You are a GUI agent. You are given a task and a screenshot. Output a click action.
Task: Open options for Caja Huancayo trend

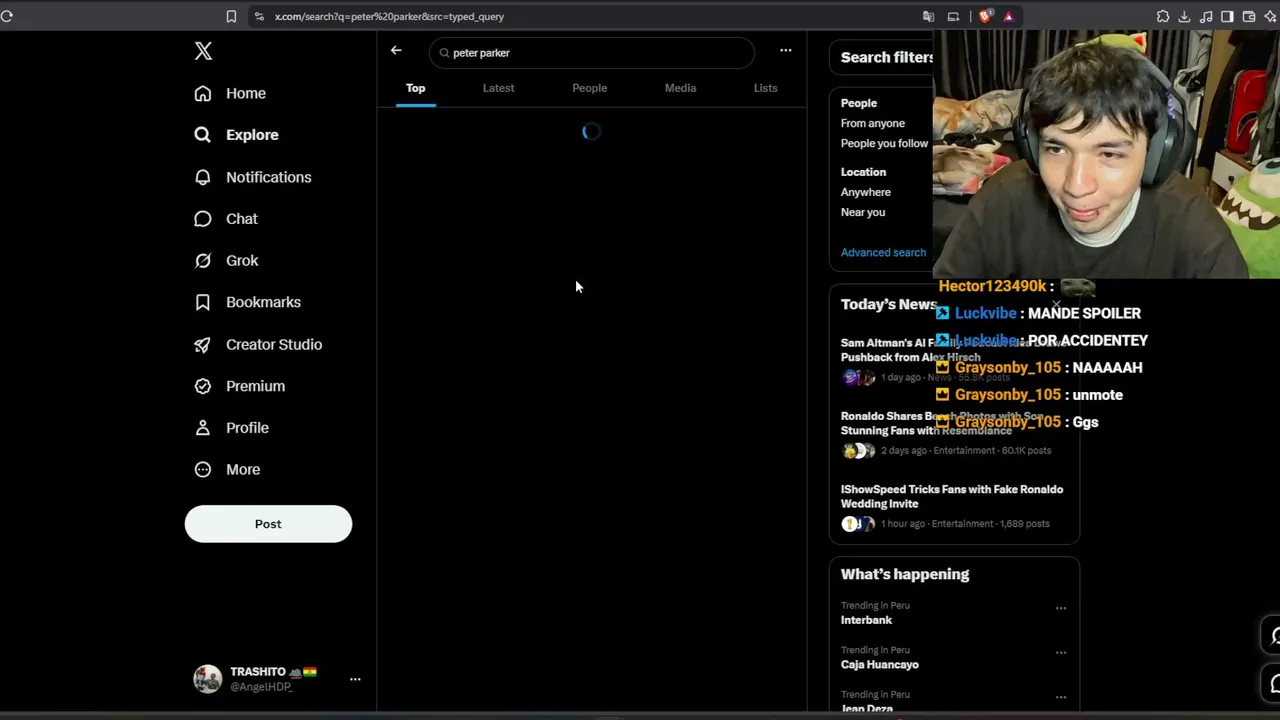1061,652
